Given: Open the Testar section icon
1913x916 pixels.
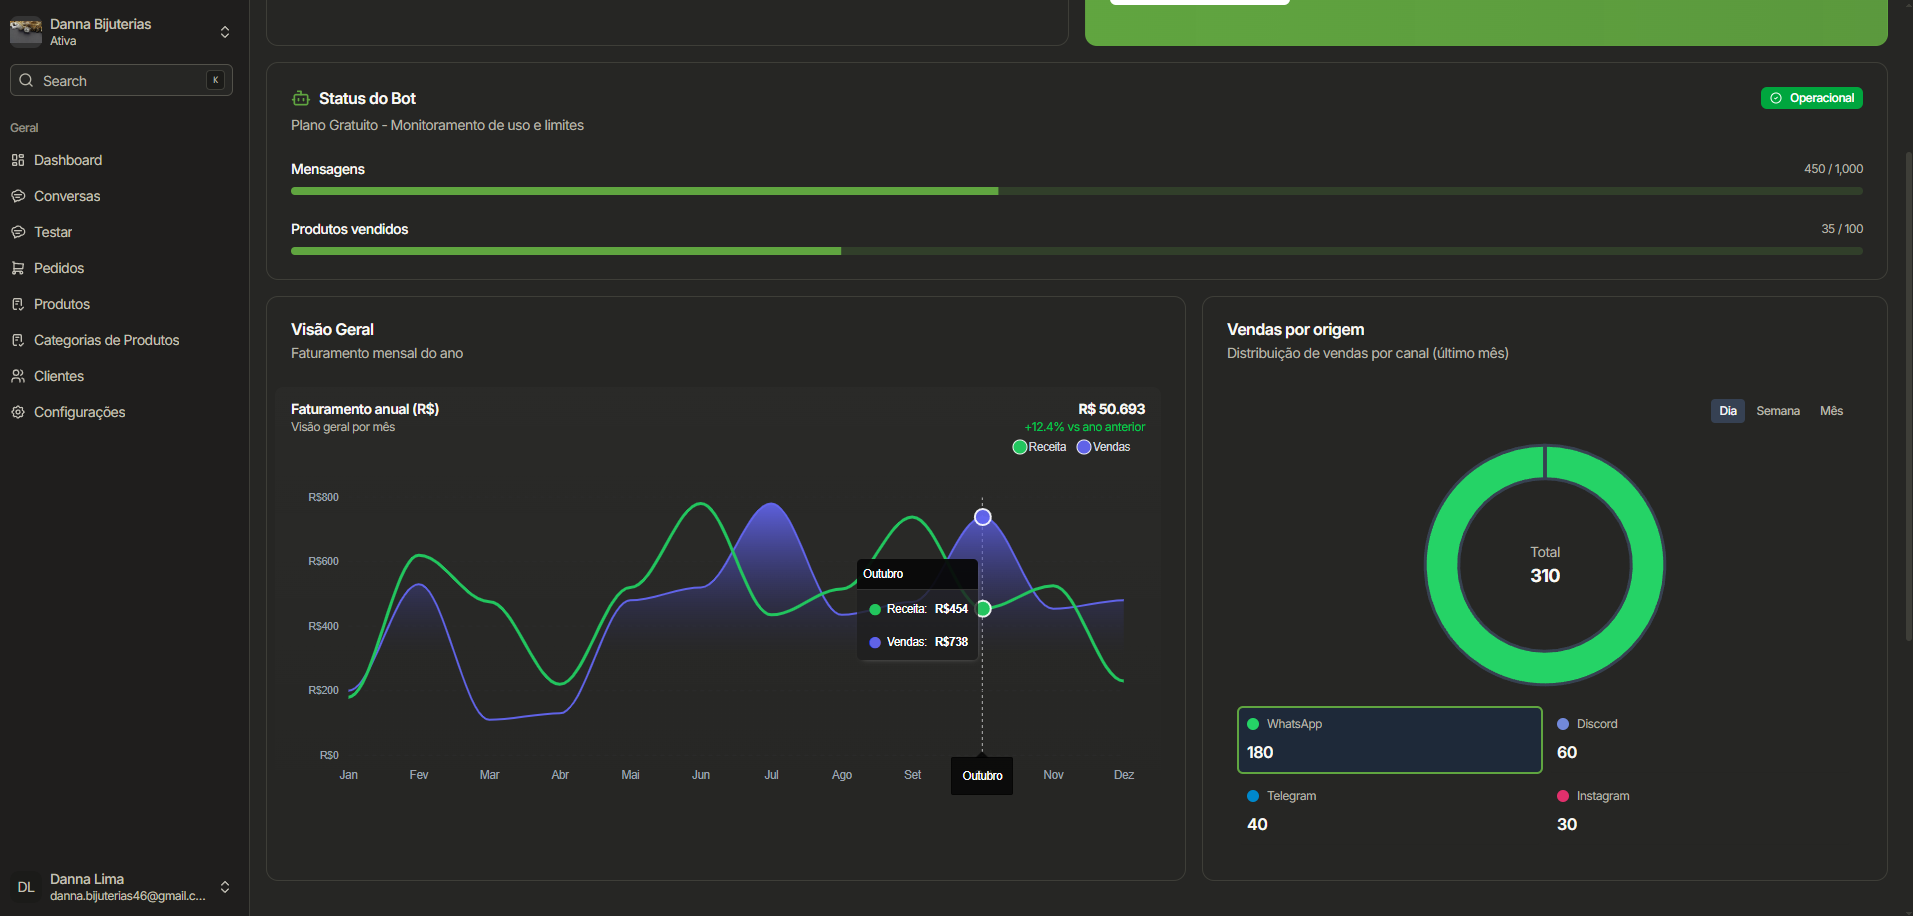Looking at the screenshot, I should click(x=18, y=232).
